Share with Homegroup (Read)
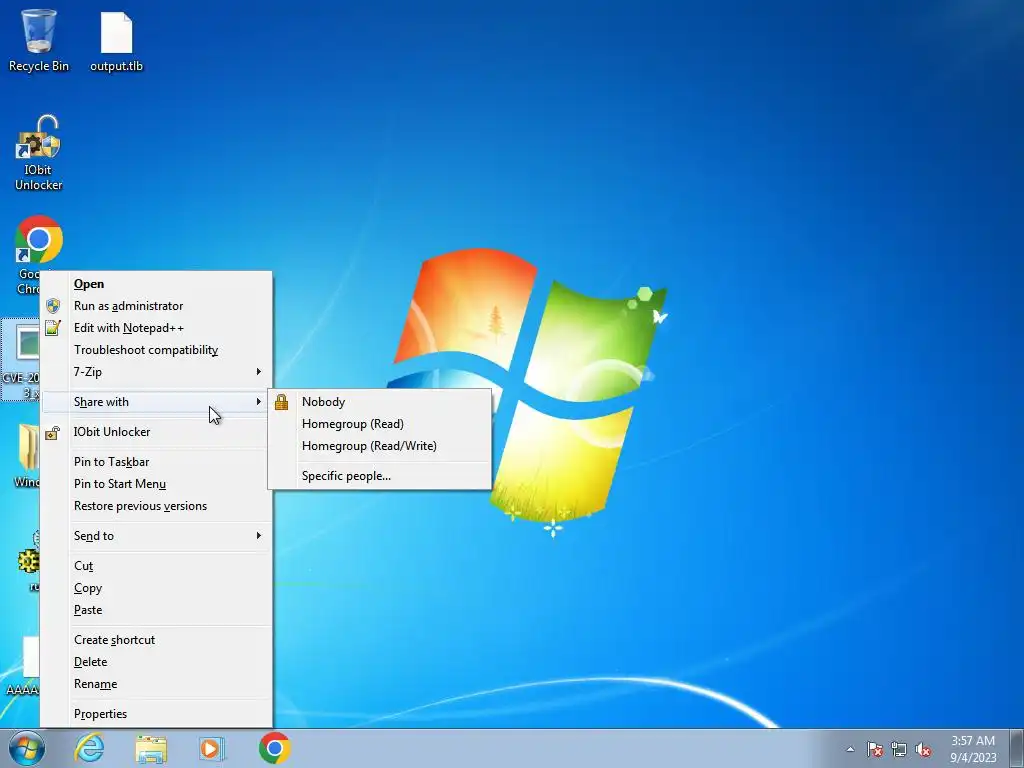Image resolution: width=1024 pixels, height=768 pixels. tap(379, 424)
